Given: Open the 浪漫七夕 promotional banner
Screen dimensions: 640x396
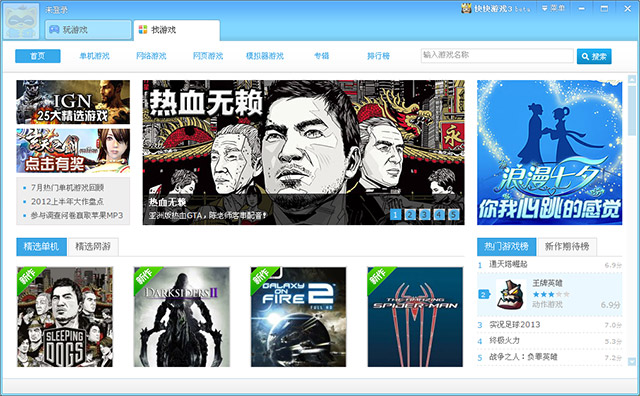Looking at the screenshot, I should (549, 152).
